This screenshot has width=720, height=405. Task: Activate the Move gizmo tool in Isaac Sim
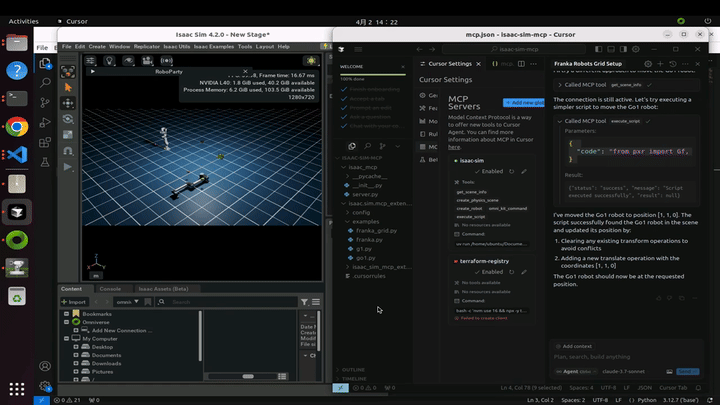(x=68, y=103)
